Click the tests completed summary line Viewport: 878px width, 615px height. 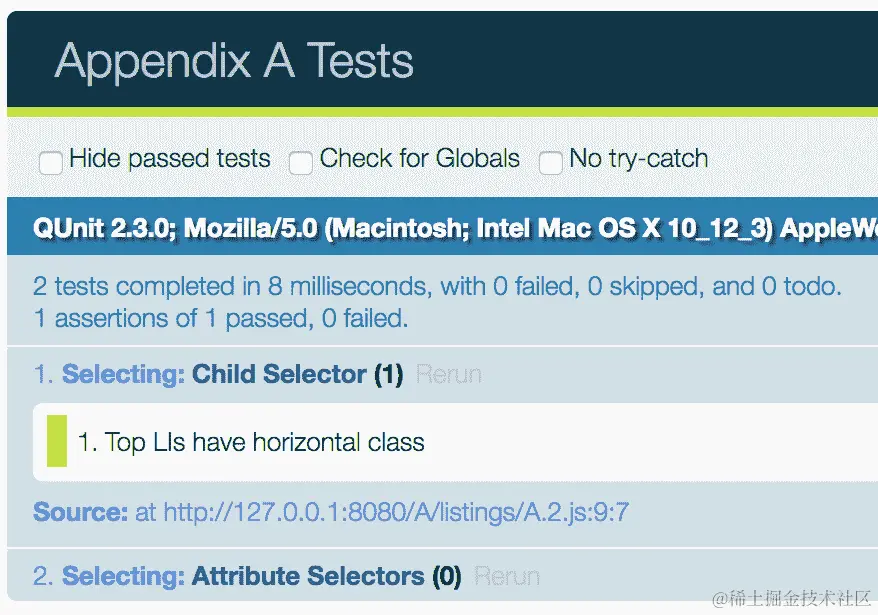tap(437, 287)
